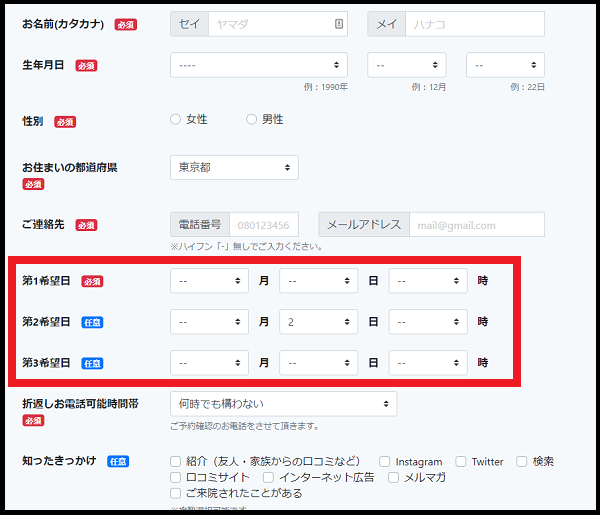This screenshot has height=515, width=600.
Task: Click the メイ katakana given name field
Action: pyautogui.click(x=474, y=24)
